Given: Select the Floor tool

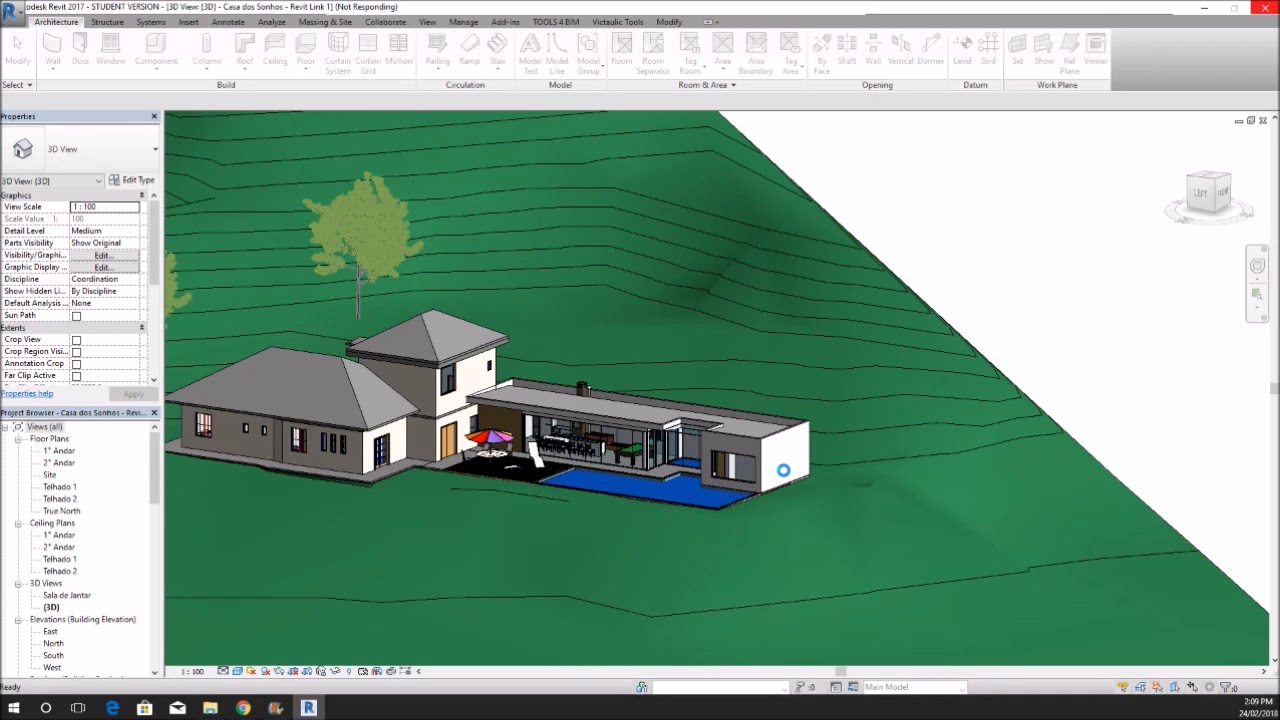Looking at the screenshot, I should click(306, 50).
